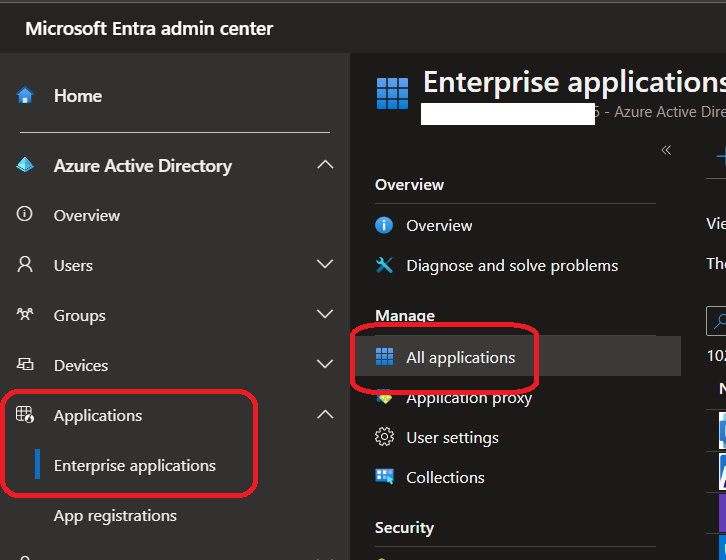Expand the Devices section chevron

click(x=325, y=365)
